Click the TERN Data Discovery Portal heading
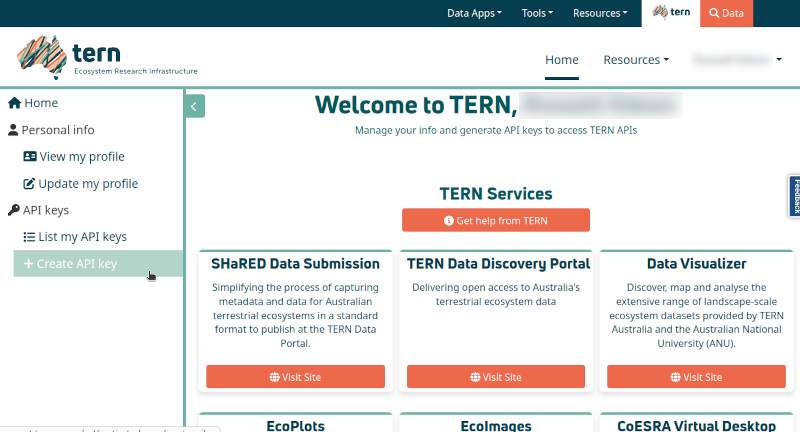Viewport: 800px width, 432px height. click(x=498, y=264)
